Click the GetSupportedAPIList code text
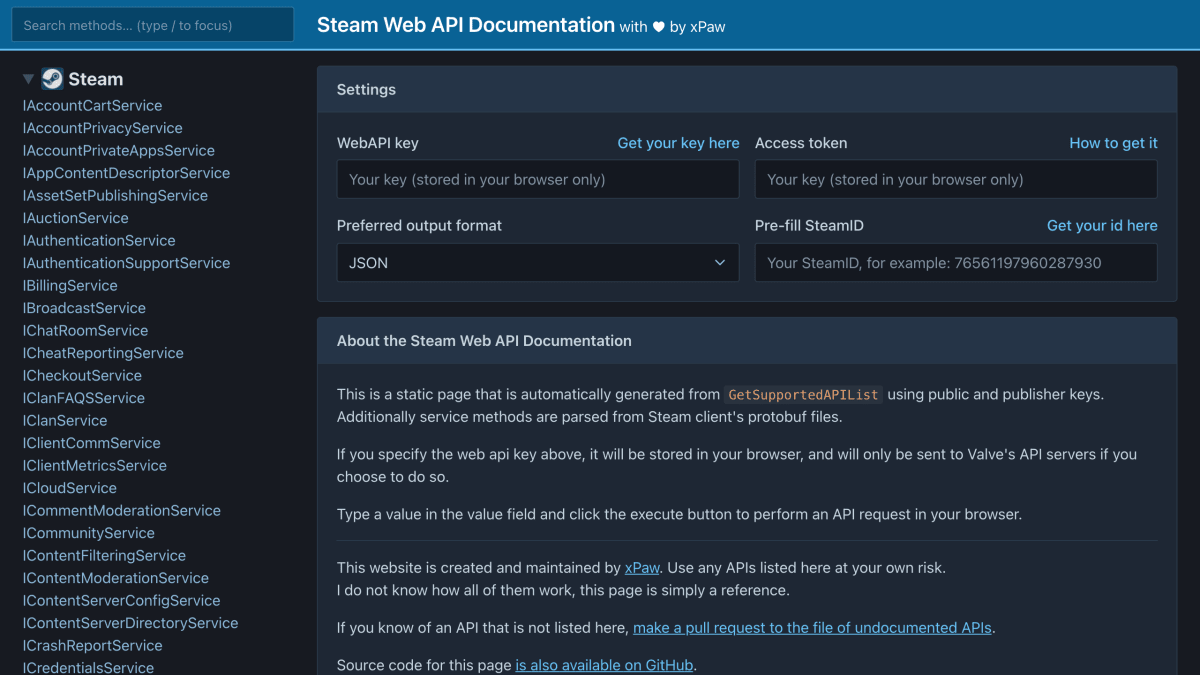This screenshot has width=1200, height=675. (x=803, y=395)
